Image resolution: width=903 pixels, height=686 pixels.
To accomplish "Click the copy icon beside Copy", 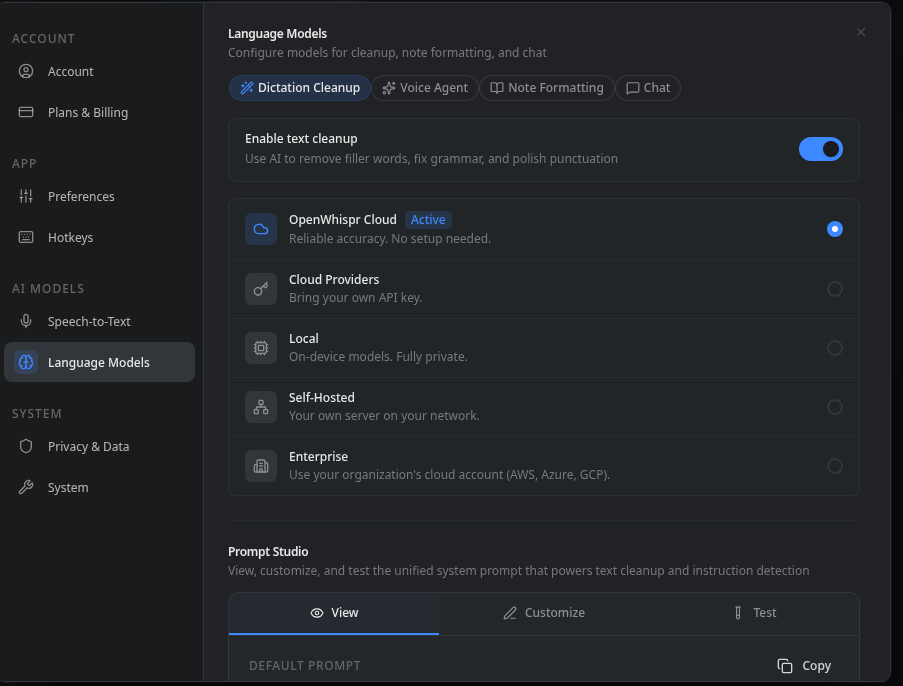I will point(785,666).
